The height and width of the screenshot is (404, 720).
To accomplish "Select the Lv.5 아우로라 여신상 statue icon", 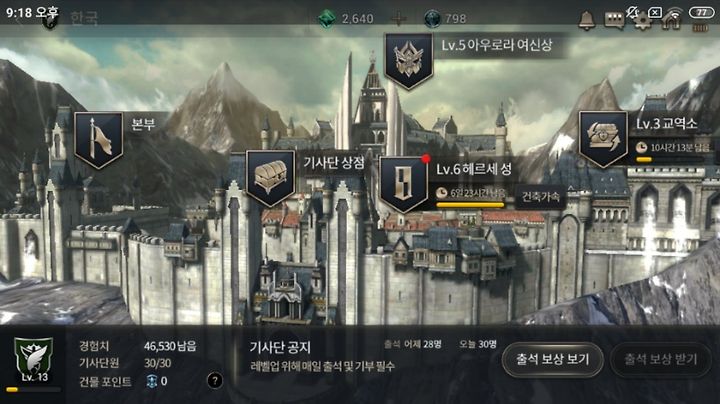I will point(409,61).
